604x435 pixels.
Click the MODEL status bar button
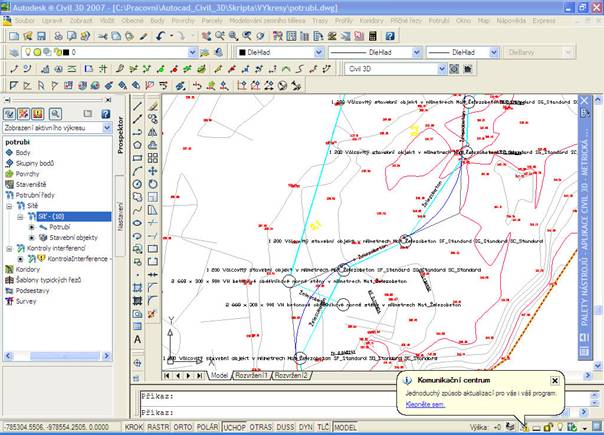pos(346,427)
